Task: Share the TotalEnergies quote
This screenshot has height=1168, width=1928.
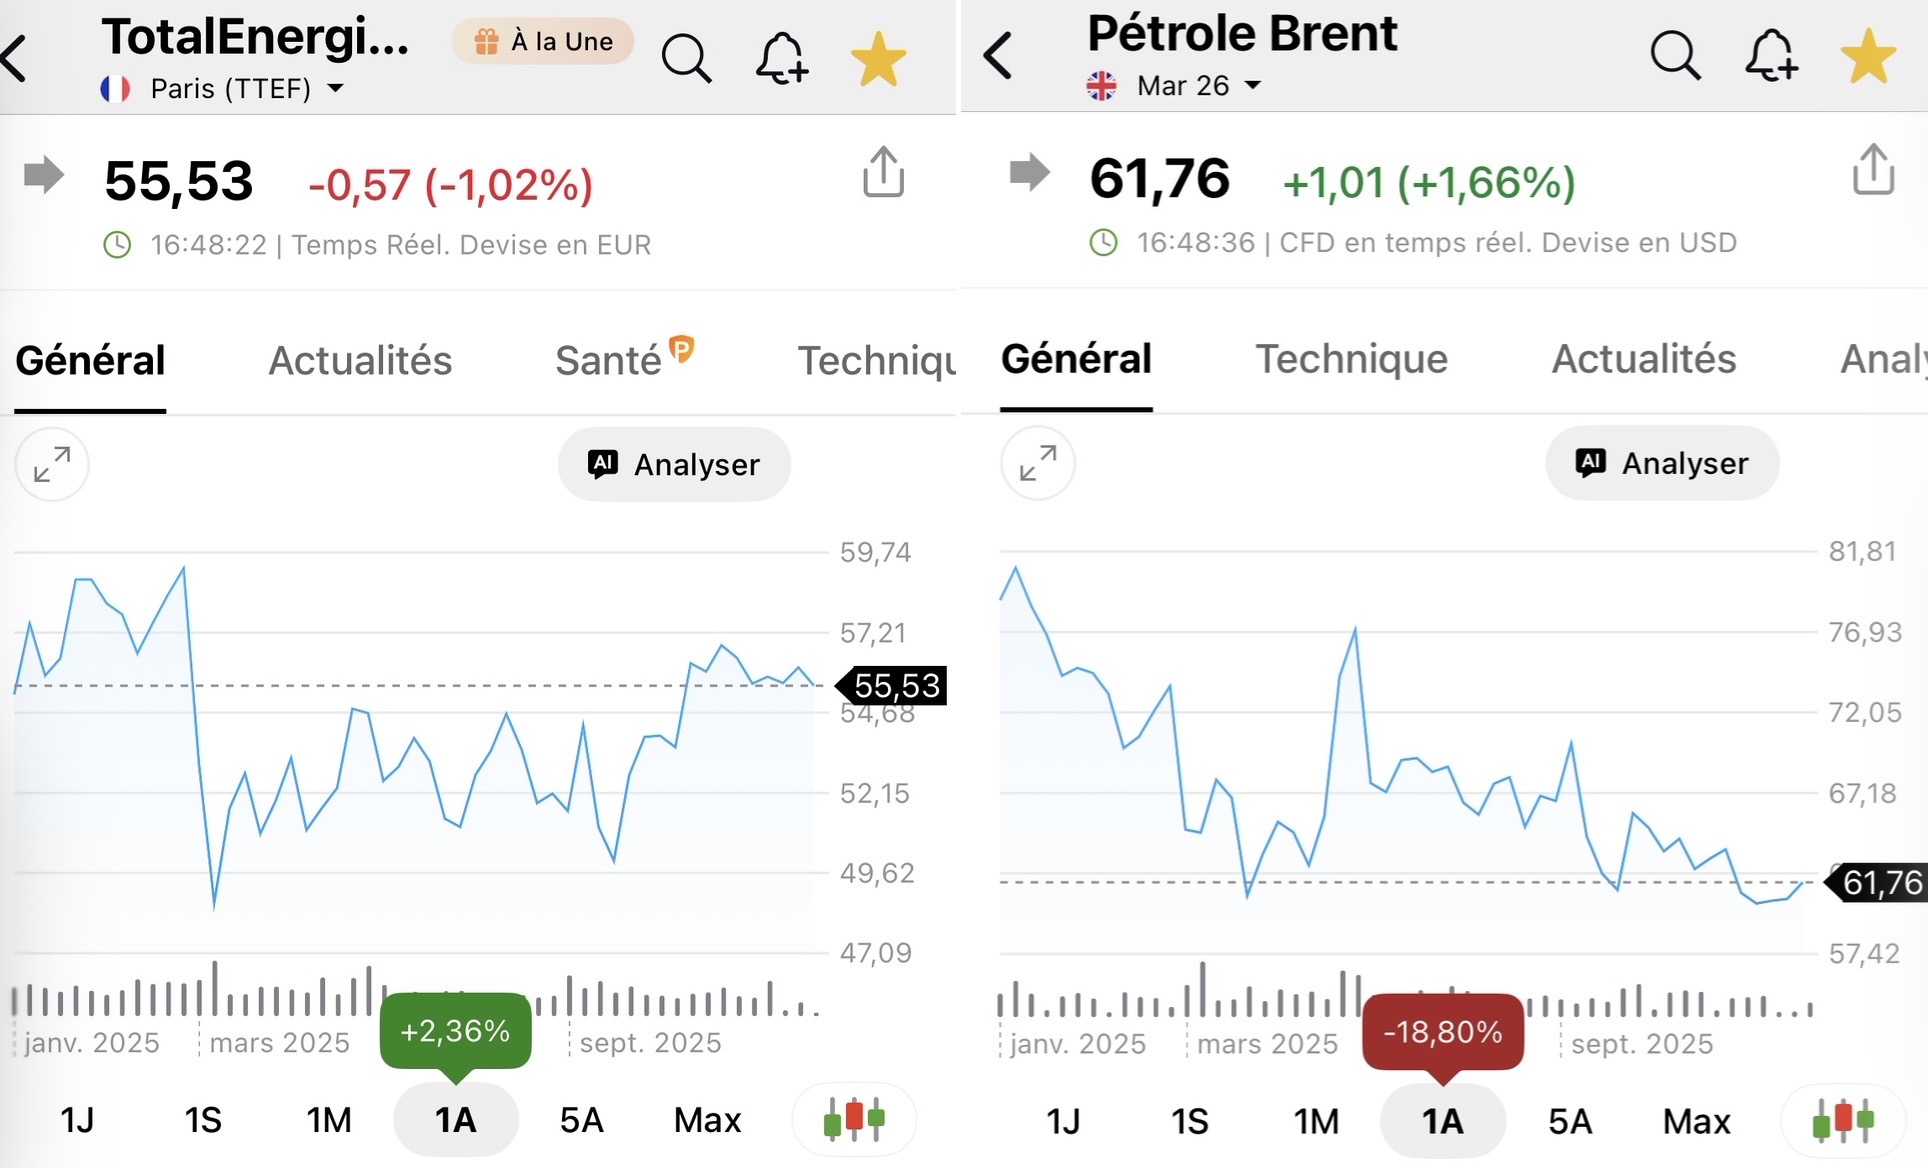Action: tap(883, 173)
